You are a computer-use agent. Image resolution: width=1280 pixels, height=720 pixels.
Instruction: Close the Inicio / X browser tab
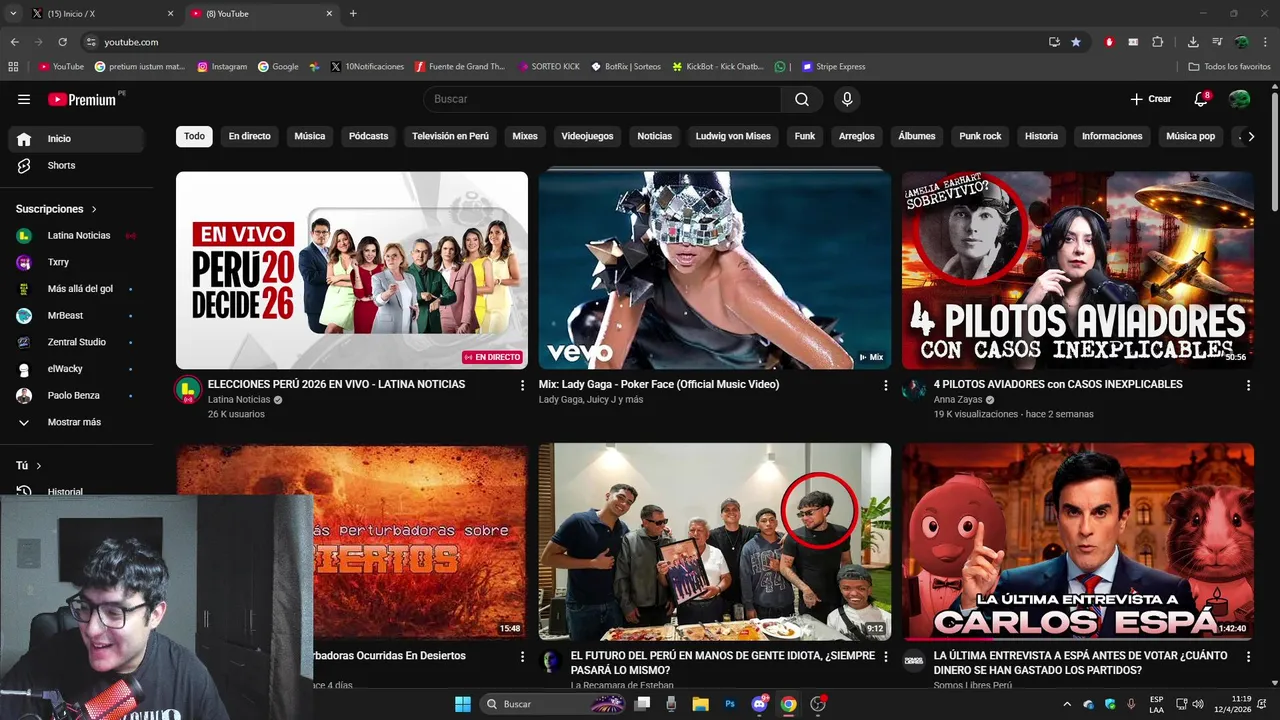(x=170, y=13)
